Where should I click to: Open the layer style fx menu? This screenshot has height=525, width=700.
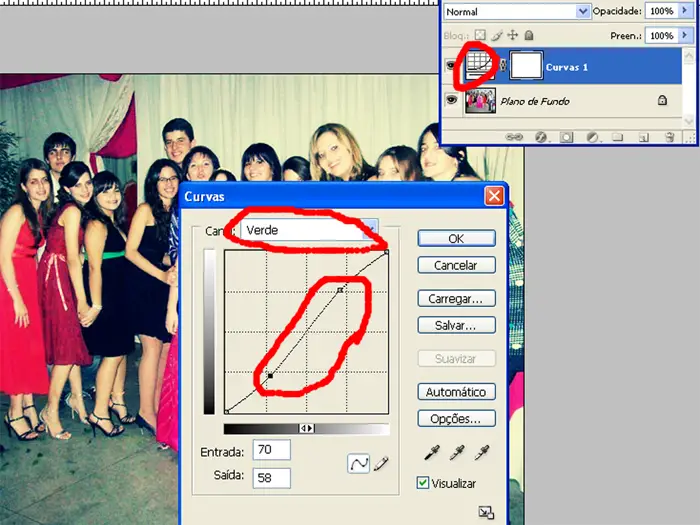[x=541, y=136]
